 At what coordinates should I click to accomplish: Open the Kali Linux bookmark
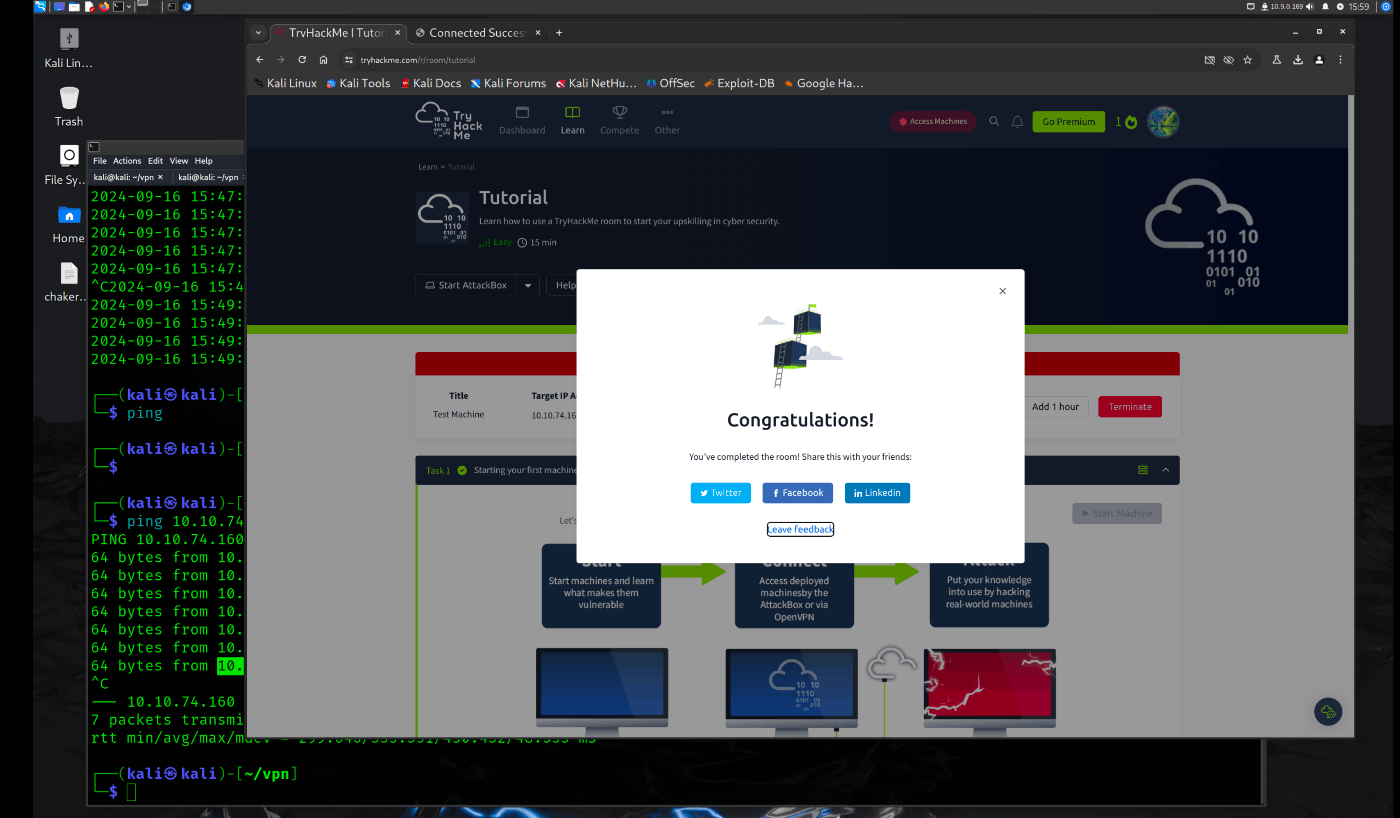point(285,83)
